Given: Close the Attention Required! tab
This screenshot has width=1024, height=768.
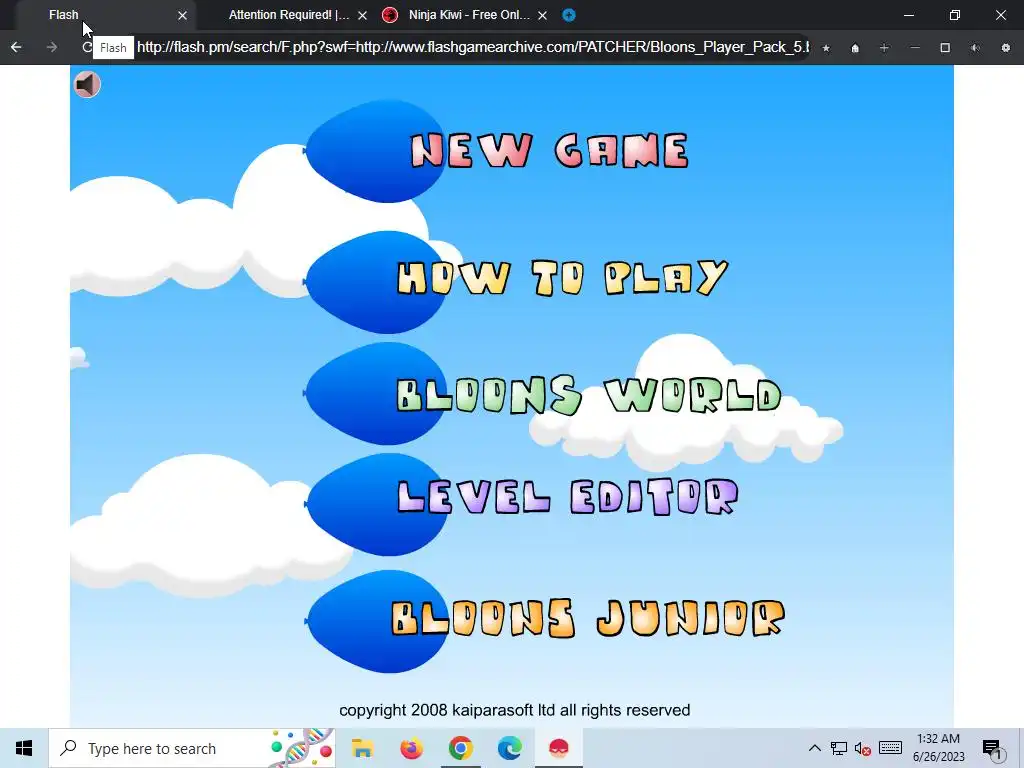Looking at the screenshot, I should (362, 15).
